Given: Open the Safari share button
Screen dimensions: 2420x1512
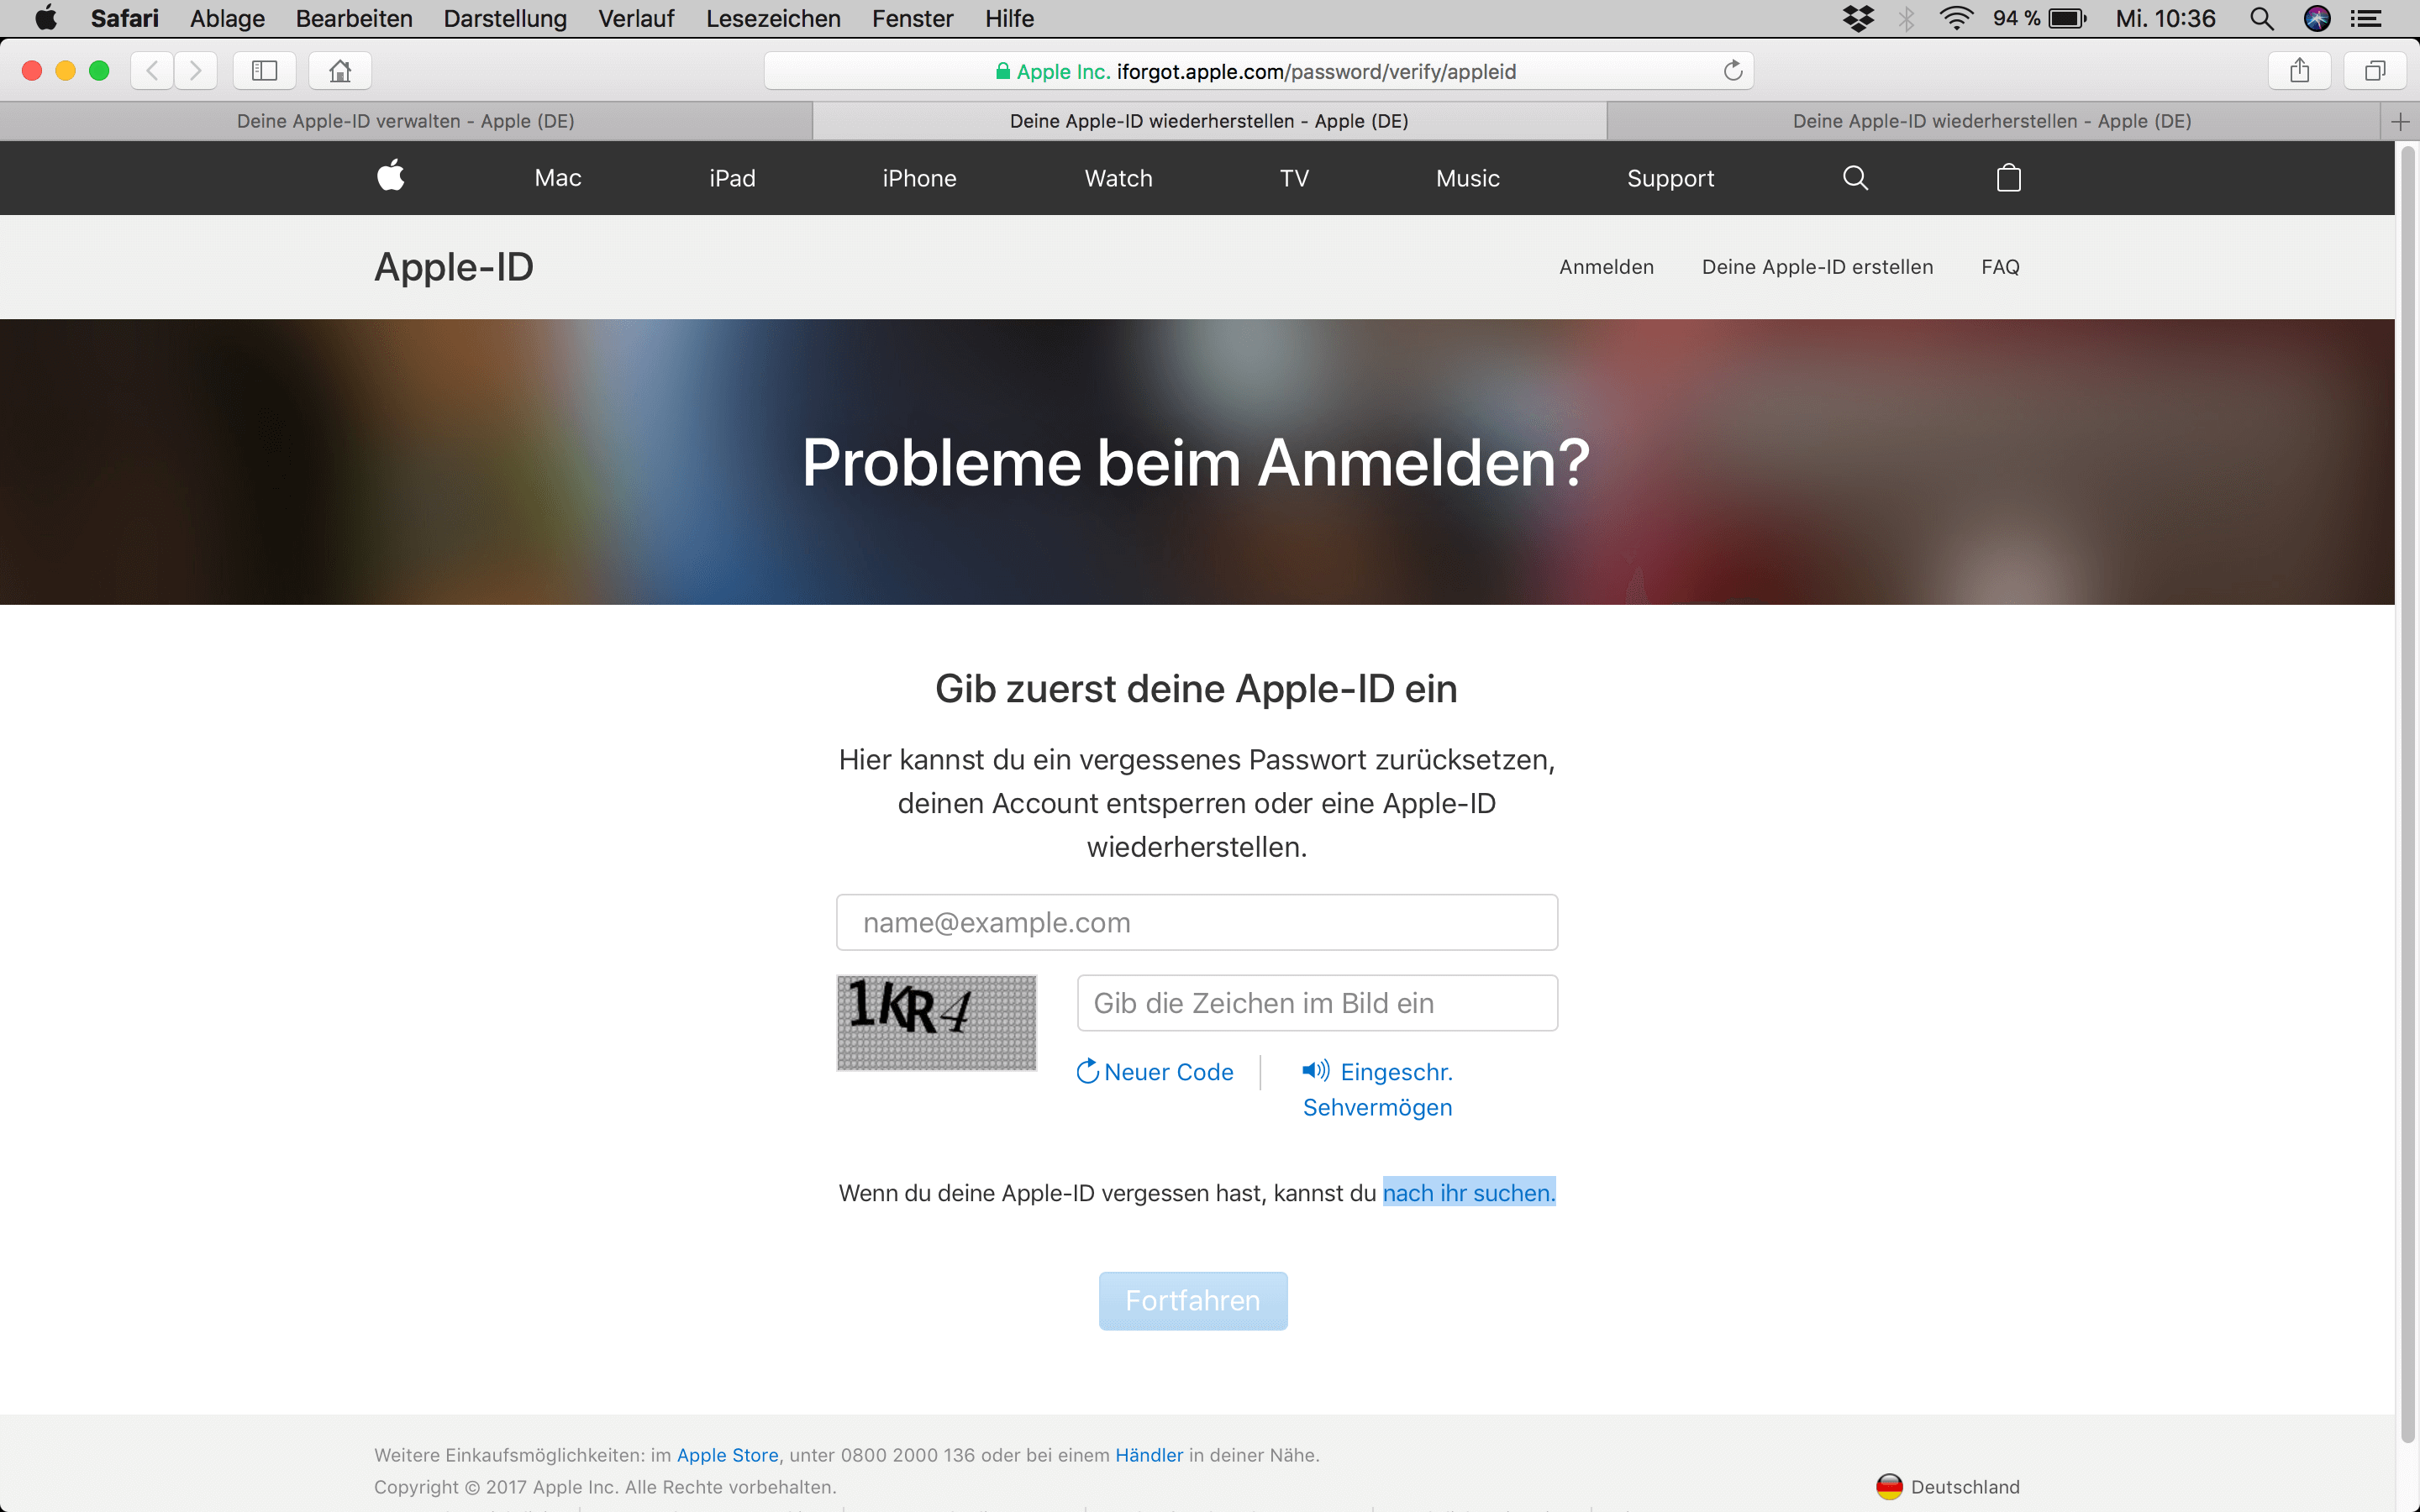Looking at the screenshot, I should (2300, 71).
